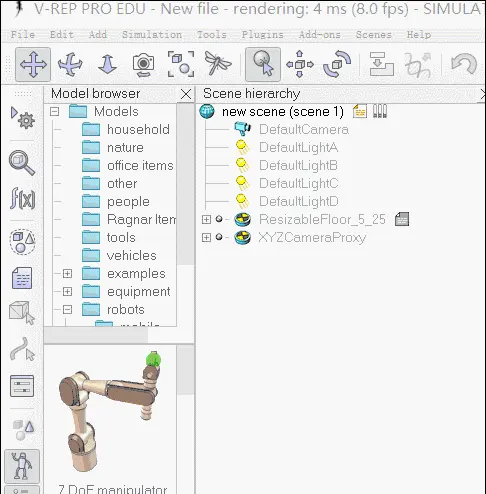Open the user settings sliders icon

pos(22,386)
